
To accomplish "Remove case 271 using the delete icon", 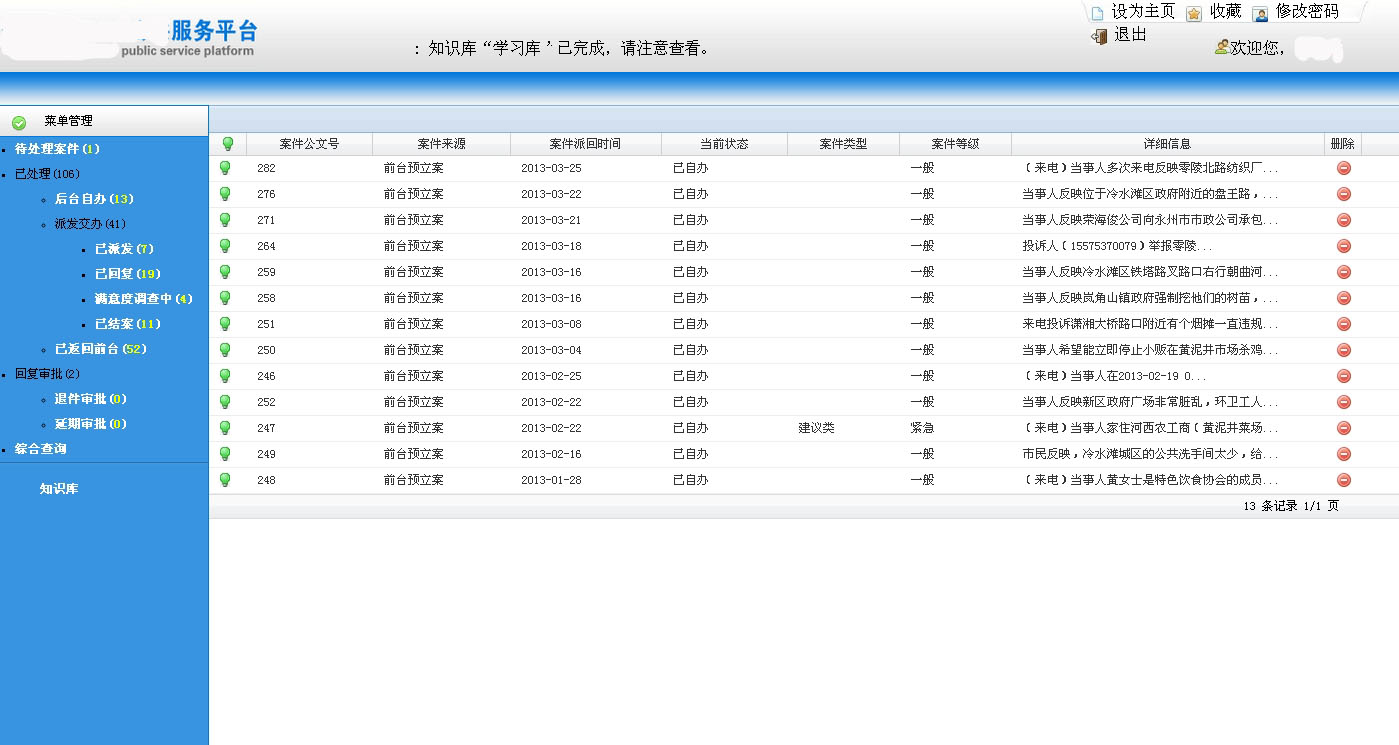I will pyautogui.click(x=1343, y=220).
